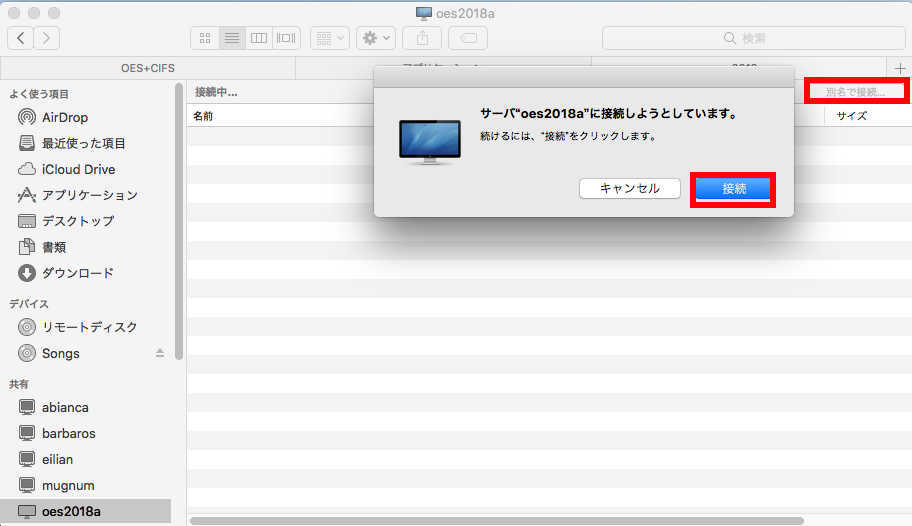Click the 別名で接続... button

(856, 91)
